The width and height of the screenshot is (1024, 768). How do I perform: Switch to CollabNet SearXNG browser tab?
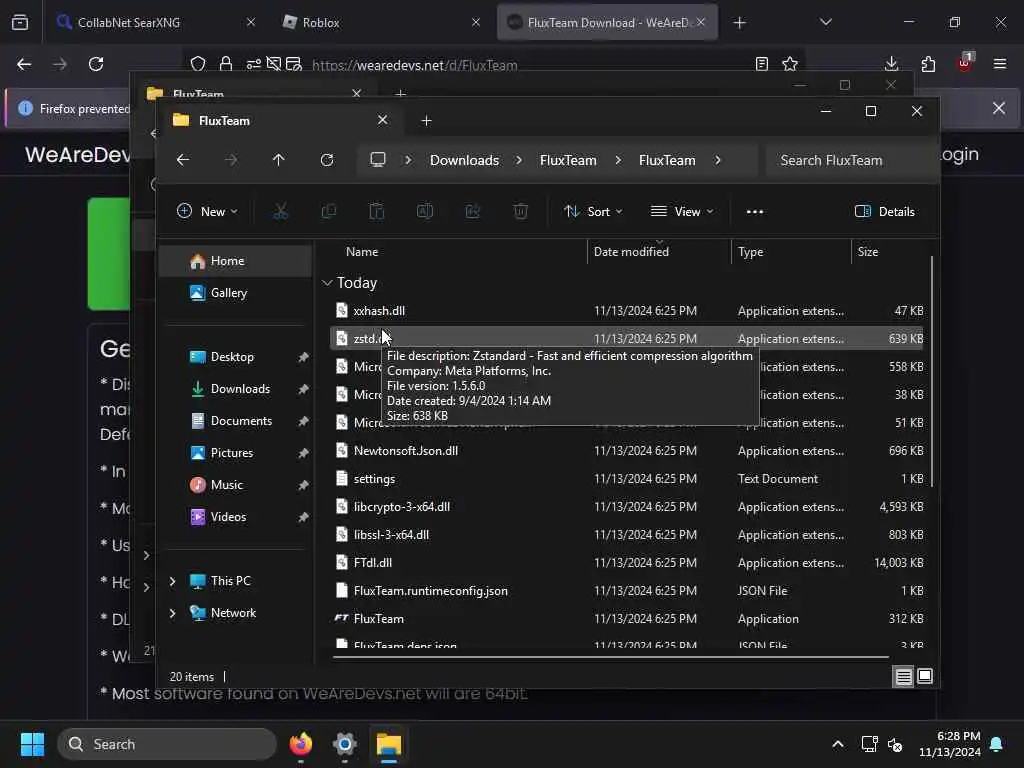(155, 22)
